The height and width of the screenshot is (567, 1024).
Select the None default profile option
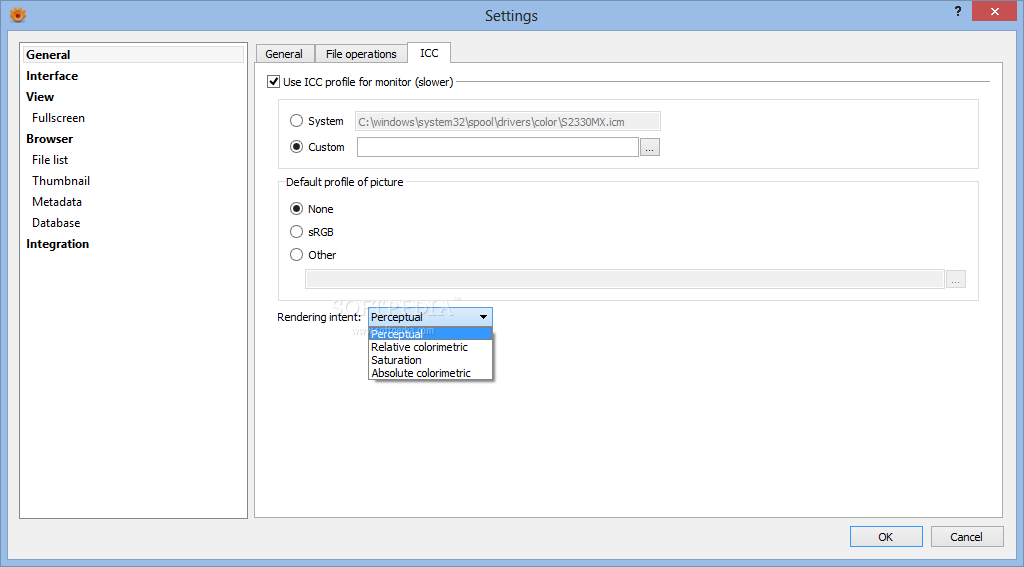[296, 209]
